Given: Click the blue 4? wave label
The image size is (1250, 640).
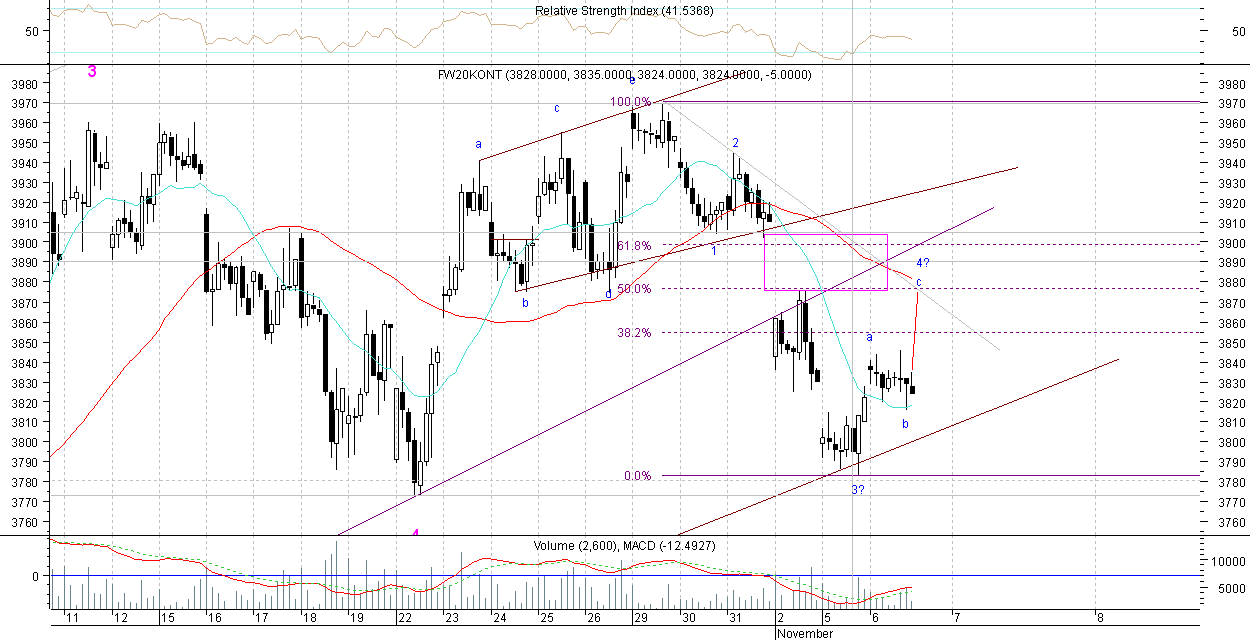Looking at the screenshot, I should pos(924,263).
